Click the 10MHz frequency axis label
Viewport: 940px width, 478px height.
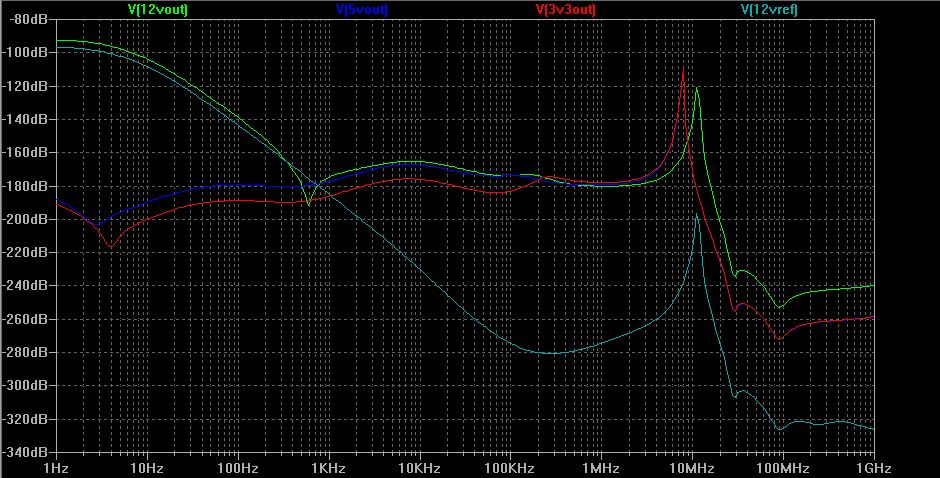[692, 468]
